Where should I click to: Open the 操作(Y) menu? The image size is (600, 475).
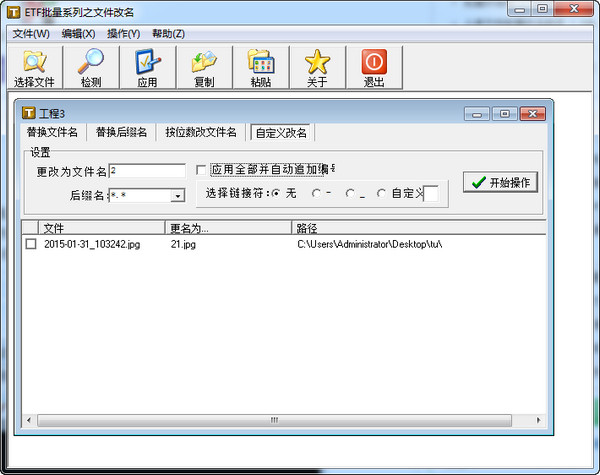pos(123,34)
